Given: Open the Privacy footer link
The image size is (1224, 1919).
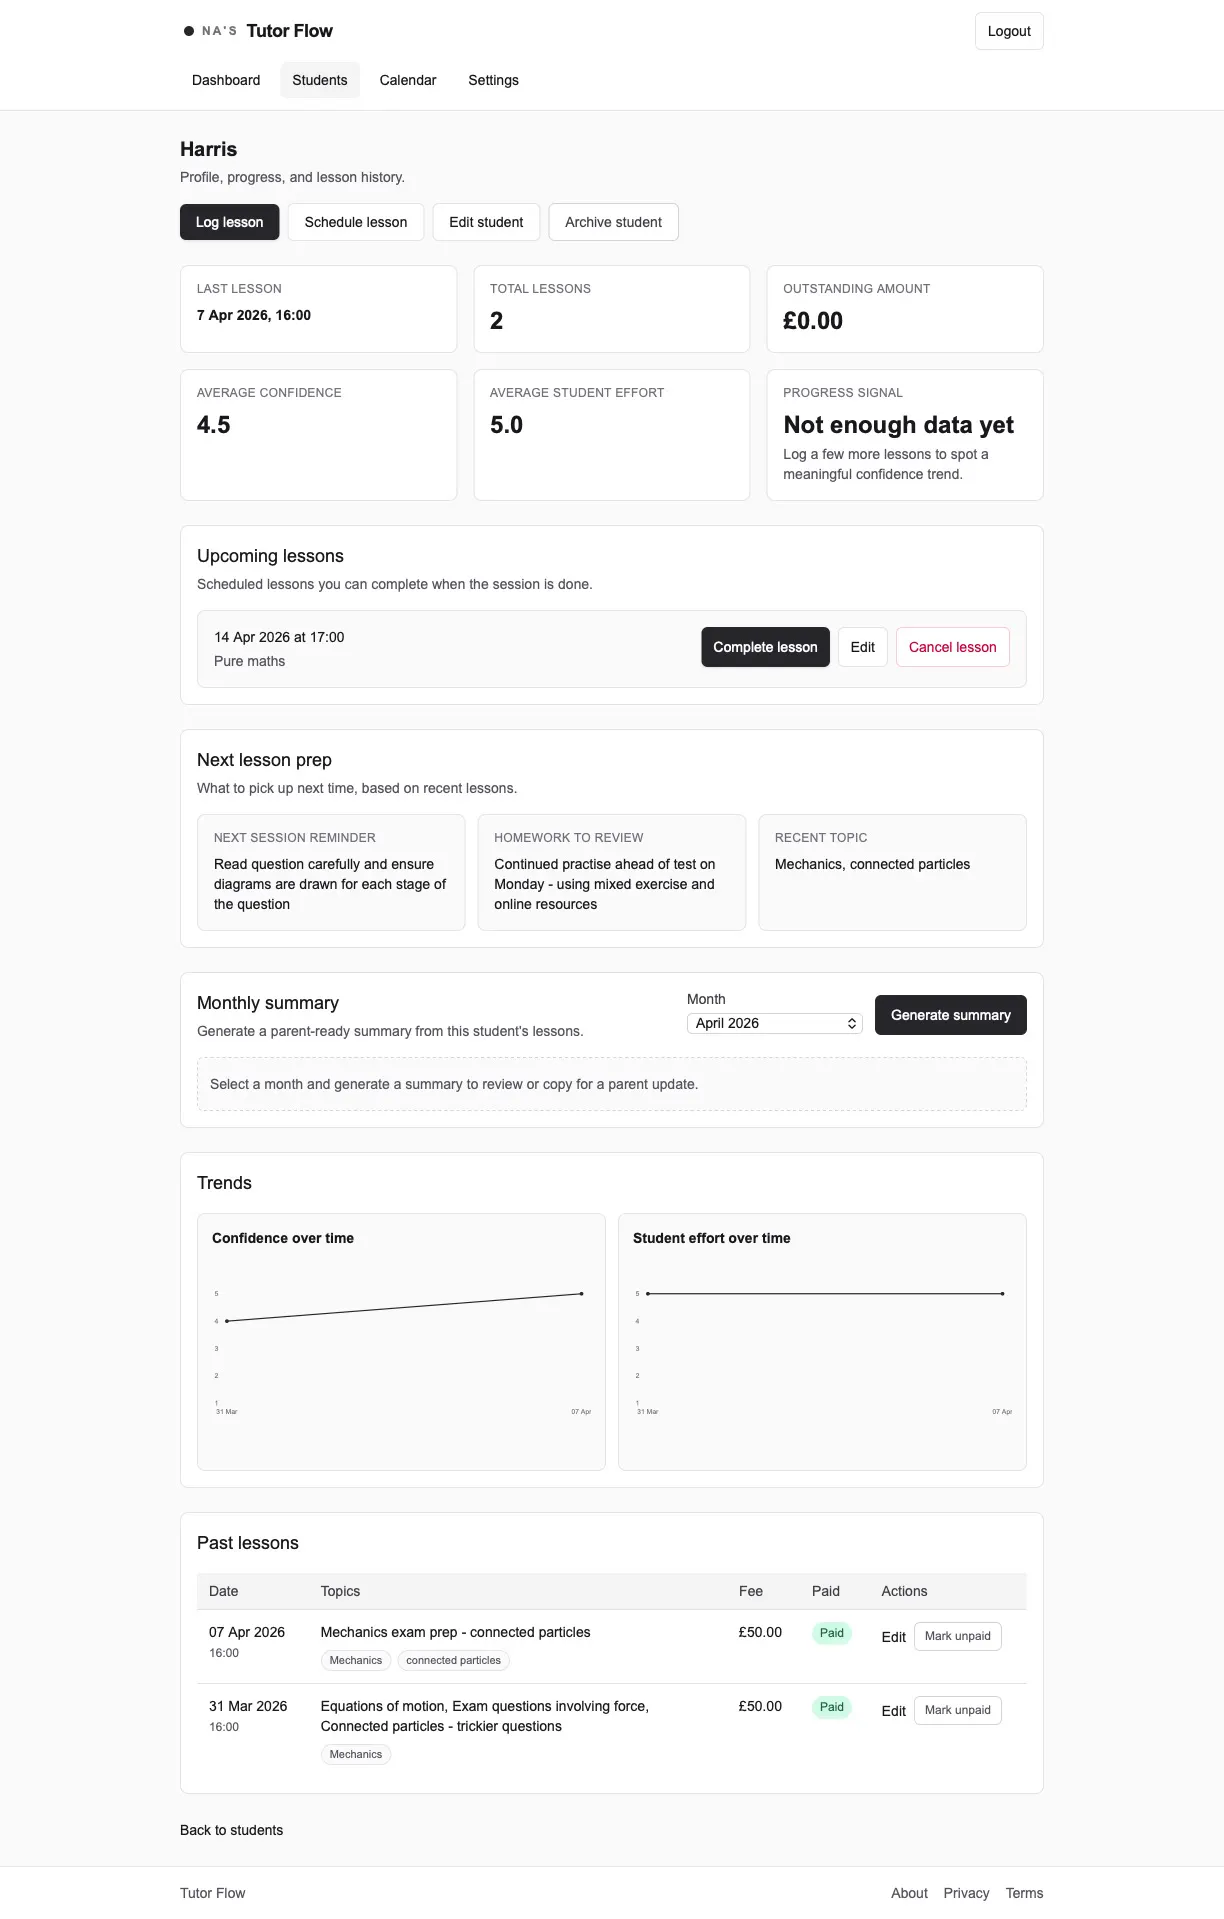Looking at the screenshot, I should pos(966,1893).
